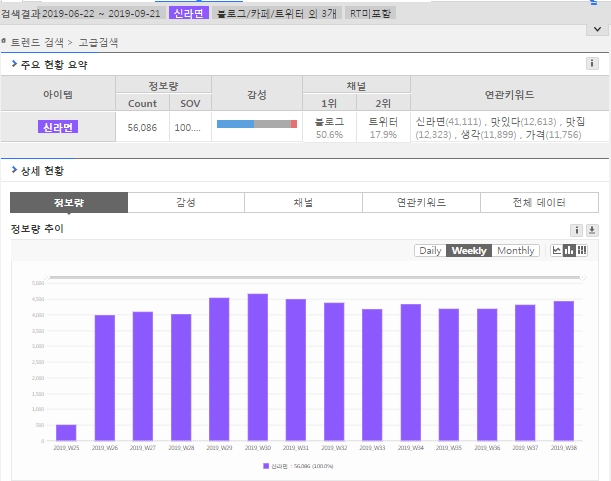
Task: Open the 감성 tab
Action: pos(186,202)
